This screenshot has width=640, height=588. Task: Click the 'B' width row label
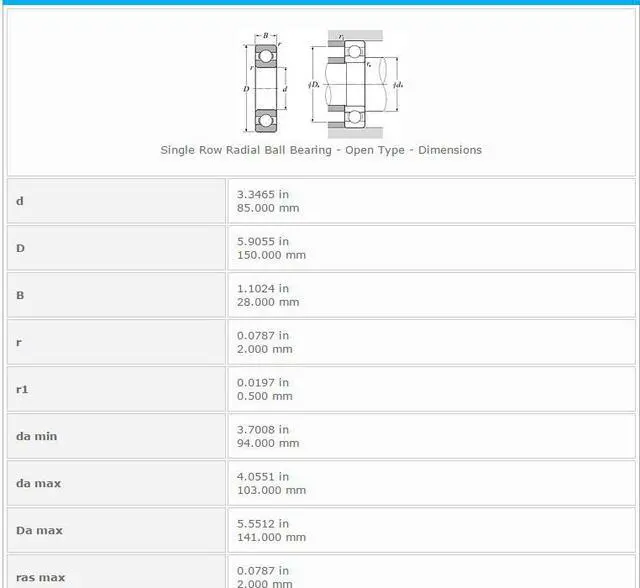point(21,295)
